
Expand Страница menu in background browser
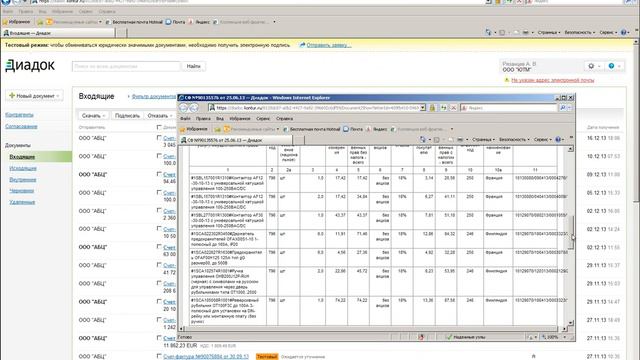click(x=549, y=32)
